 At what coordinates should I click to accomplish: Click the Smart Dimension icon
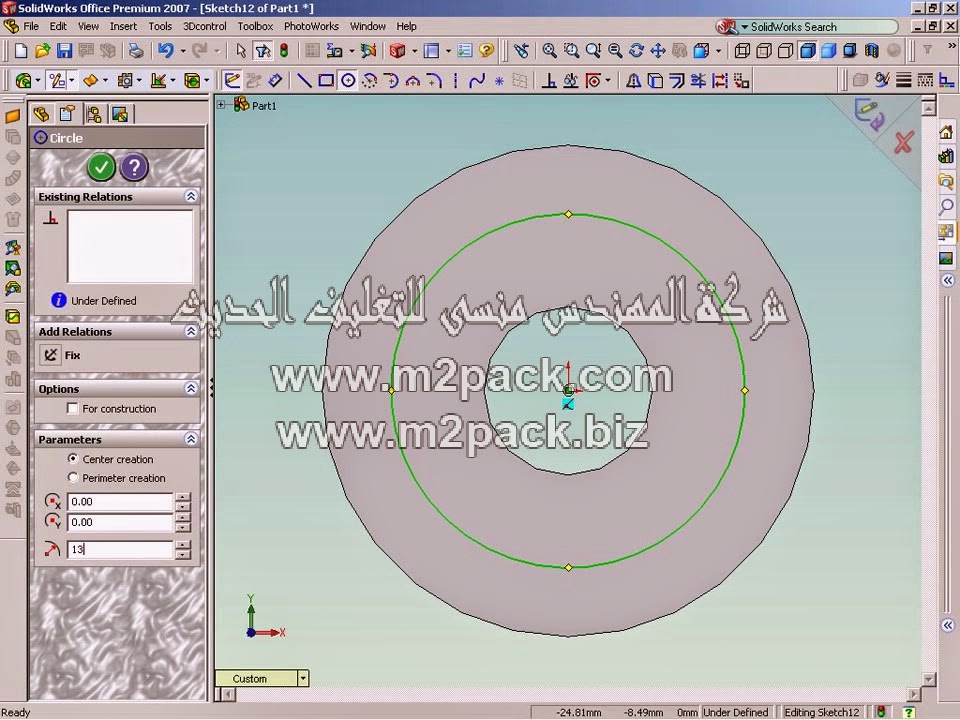276,81
